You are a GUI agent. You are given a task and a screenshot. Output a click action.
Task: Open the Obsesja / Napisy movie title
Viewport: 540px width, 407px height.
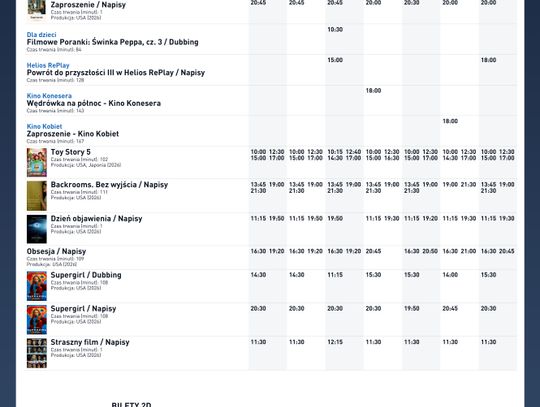(56, 251)
